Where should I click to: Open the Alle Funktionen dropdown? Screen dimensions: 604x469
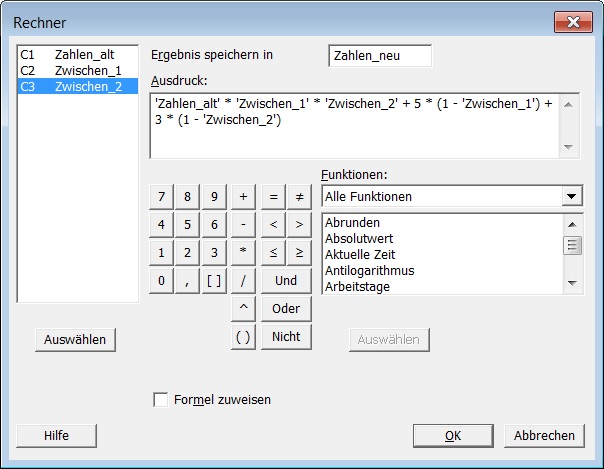click(x=572, y=196)
